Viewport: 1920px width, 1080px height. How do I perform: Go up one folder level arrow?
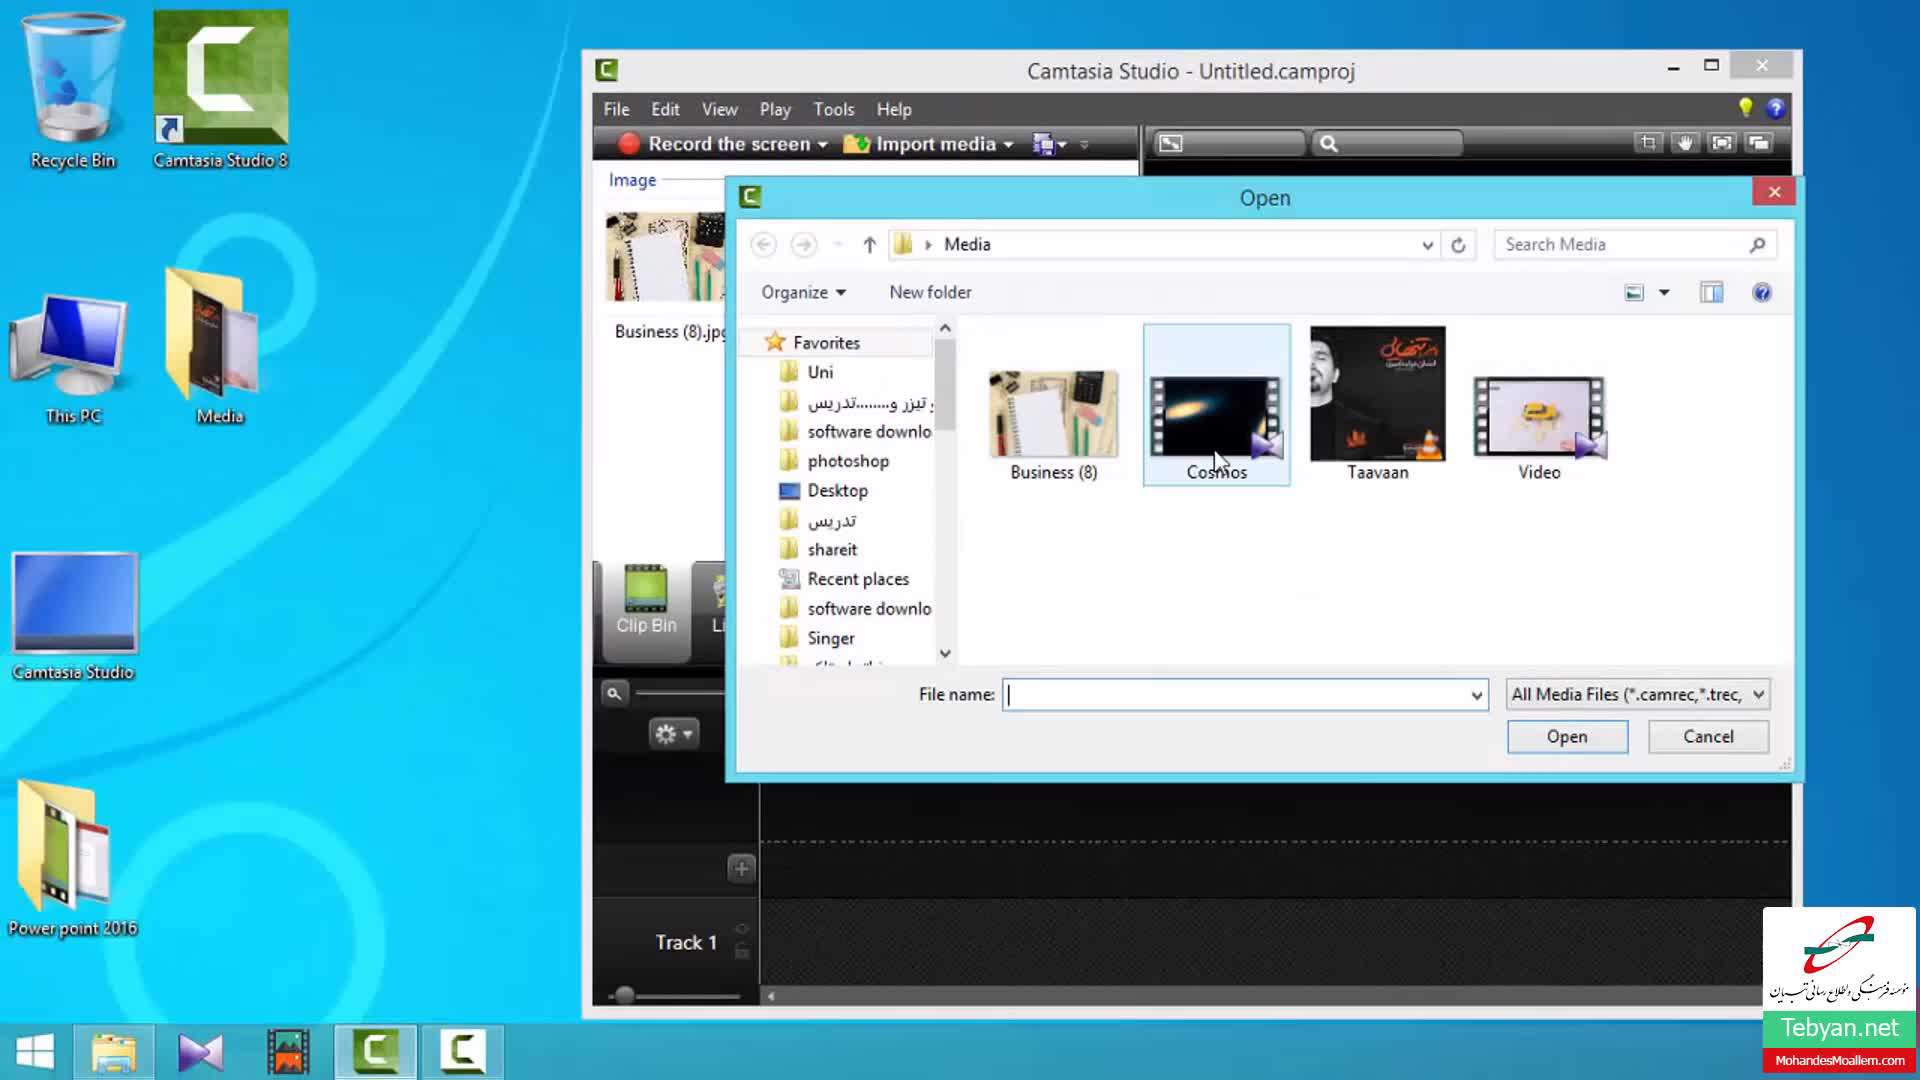pos(869,245)
